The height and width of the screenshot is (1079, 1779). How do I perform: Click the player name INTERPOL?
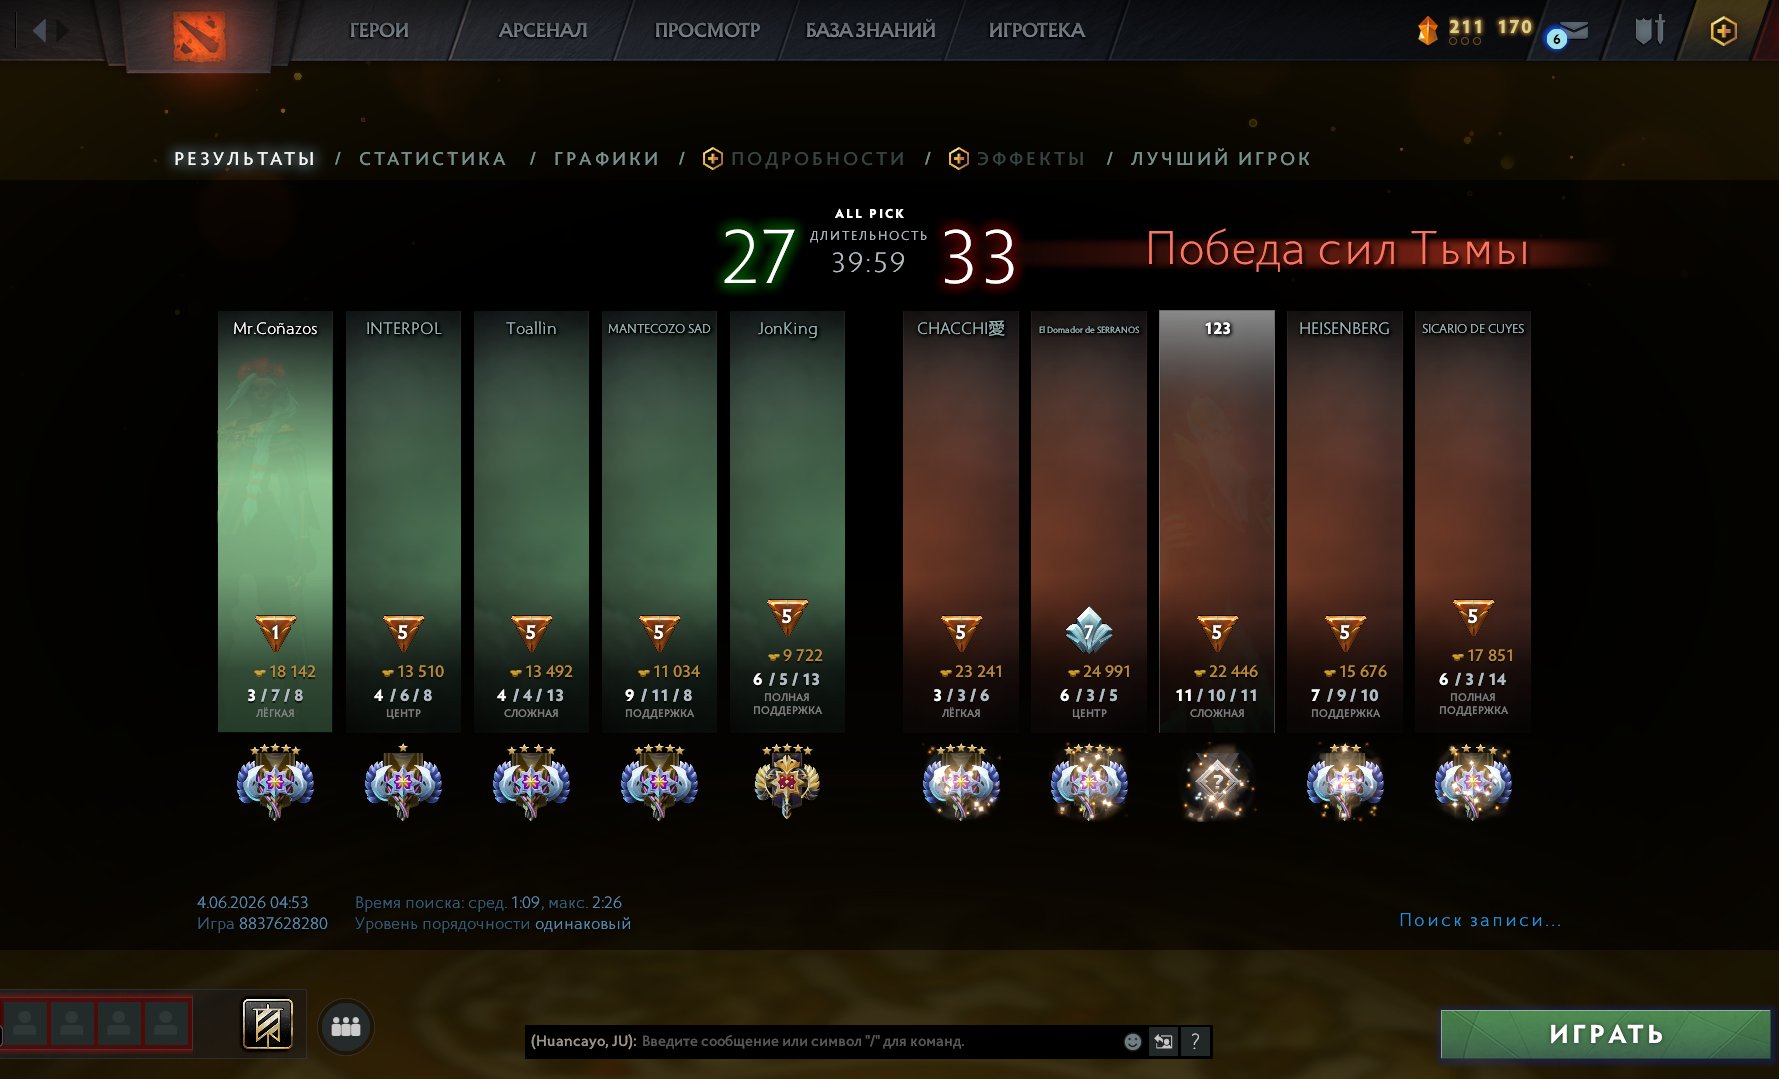(x=403, y=328)
